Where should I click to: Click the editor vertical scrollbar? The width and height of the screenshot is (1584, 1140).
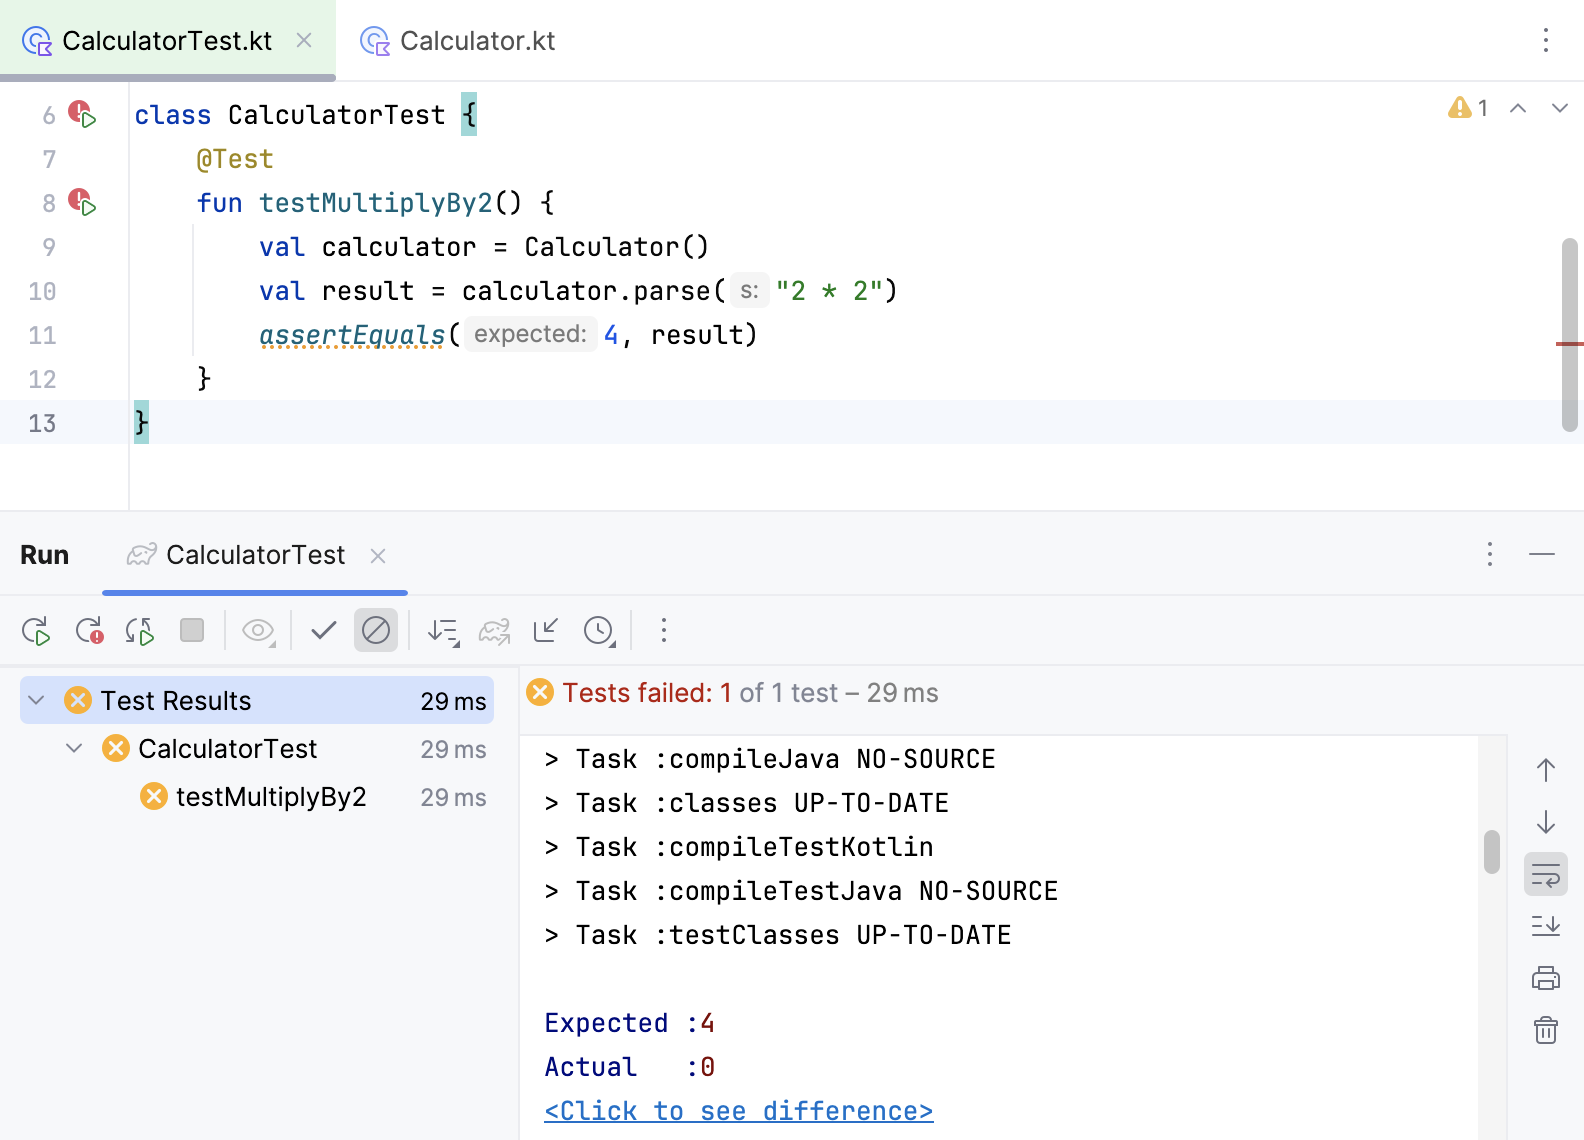1569,335
